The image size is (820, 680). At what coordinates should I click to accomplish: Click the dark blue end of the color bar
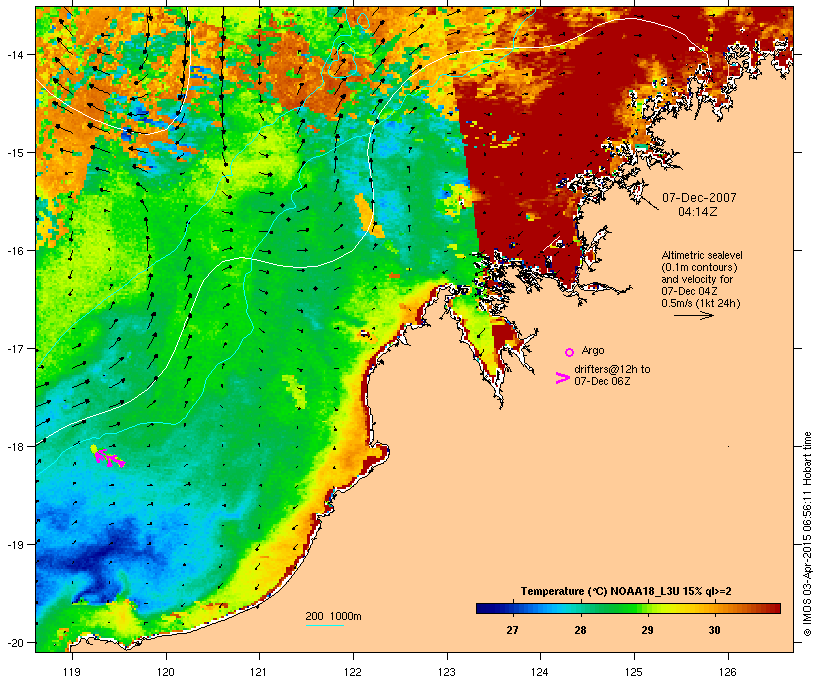pos(484,608)
